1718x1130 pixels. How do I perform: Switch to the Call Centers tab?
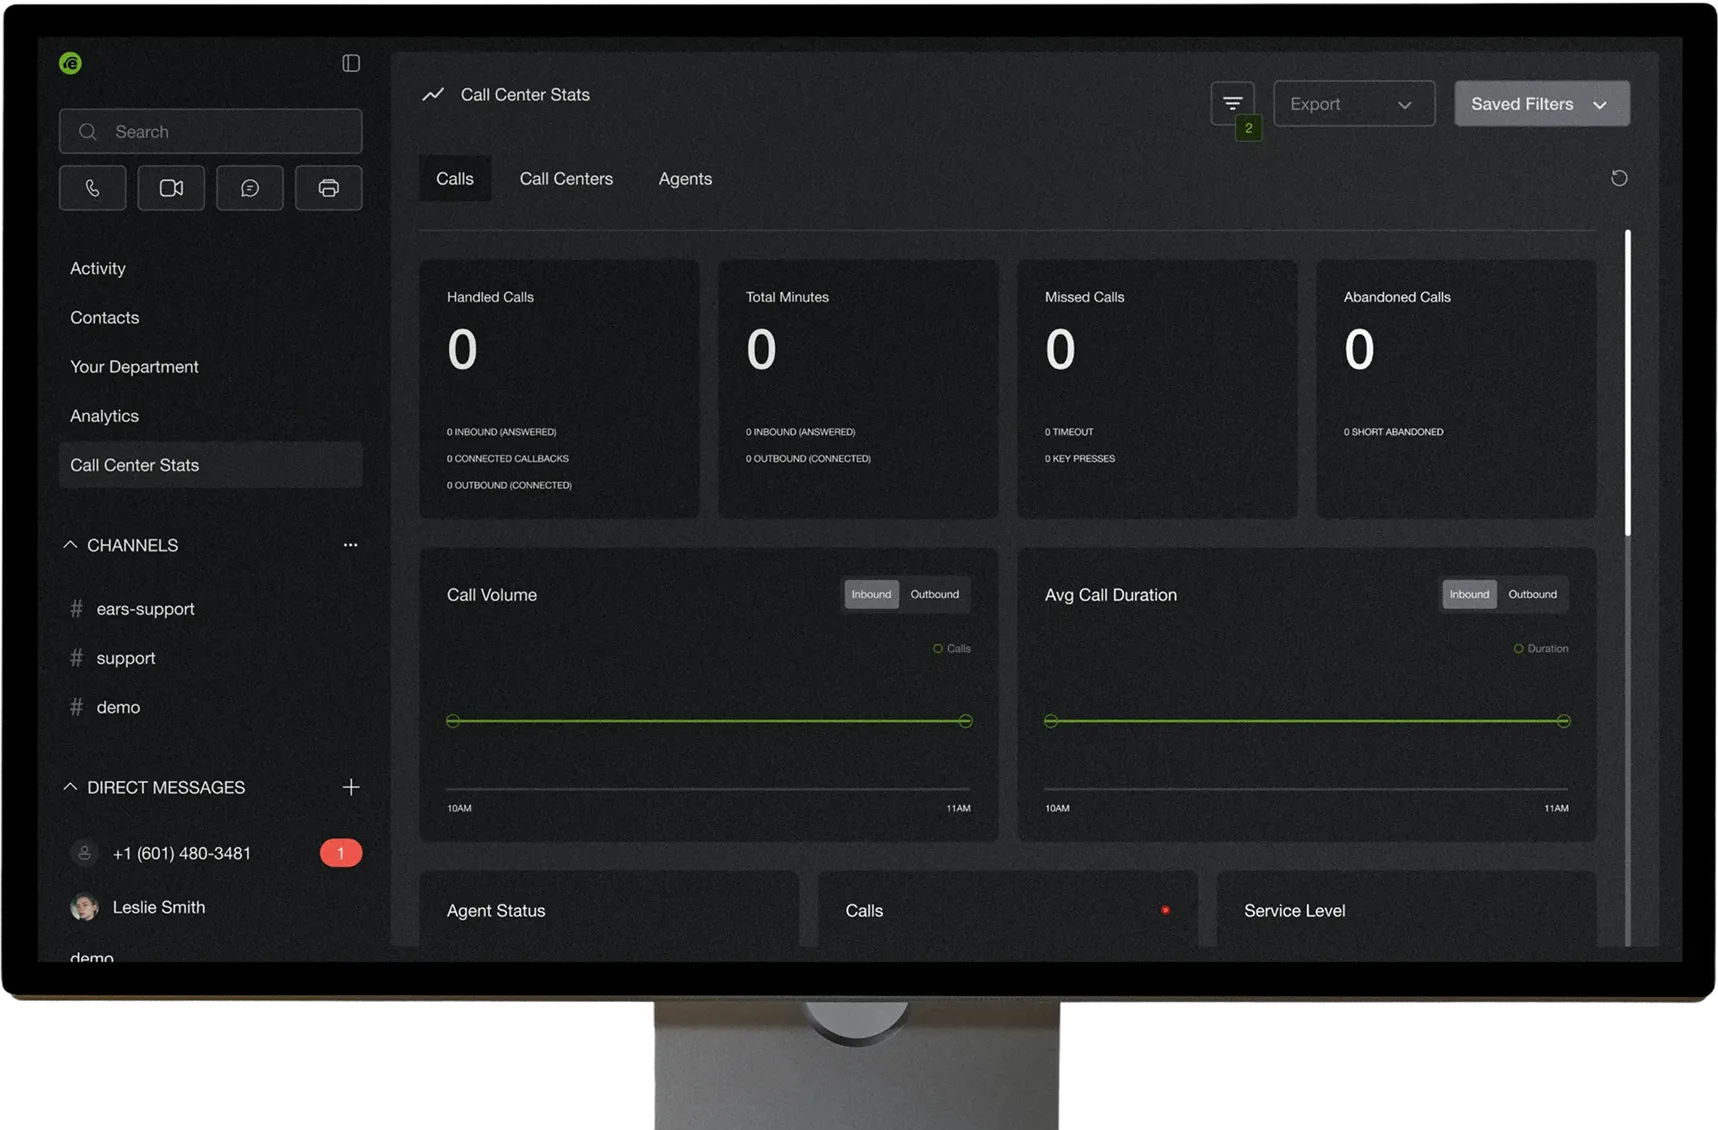tap(566, 178)
